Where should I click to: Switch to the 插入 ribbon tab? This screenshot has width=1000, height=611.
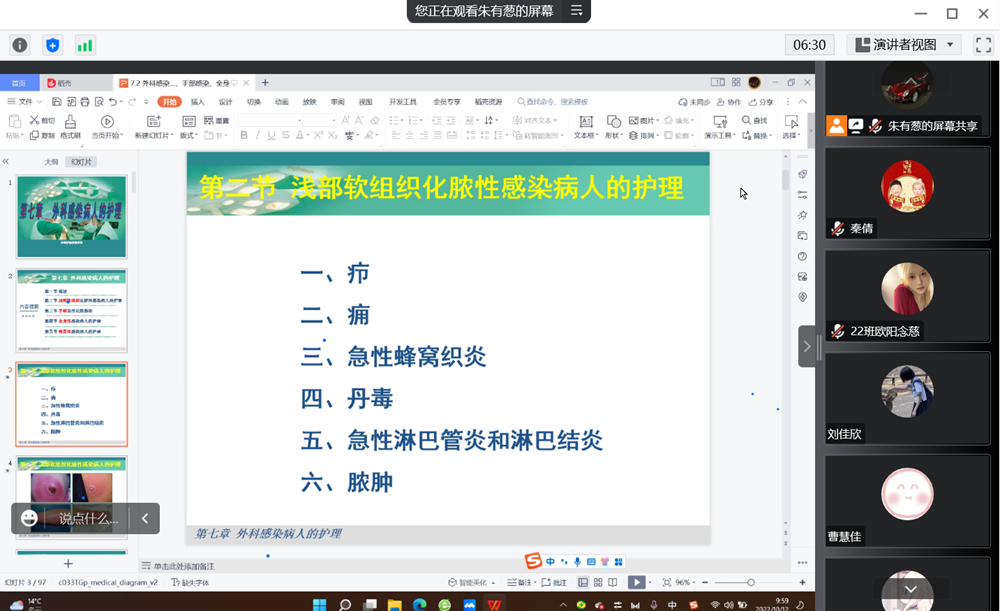pyautogui.click(x=196, y=102)
